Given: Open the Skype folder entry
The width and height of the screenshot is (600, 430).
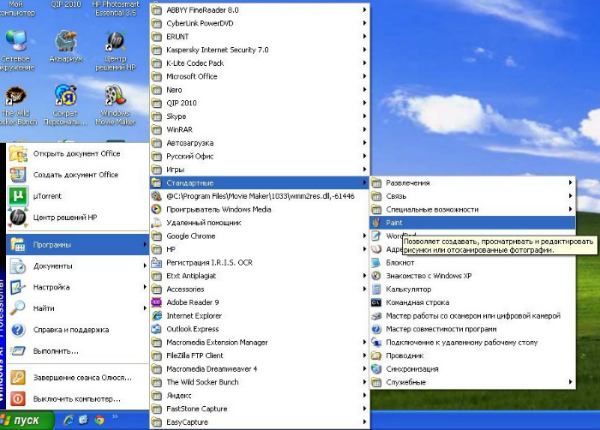Looking at the screenshot, I should pyautogui.click(x=259, y=116).
